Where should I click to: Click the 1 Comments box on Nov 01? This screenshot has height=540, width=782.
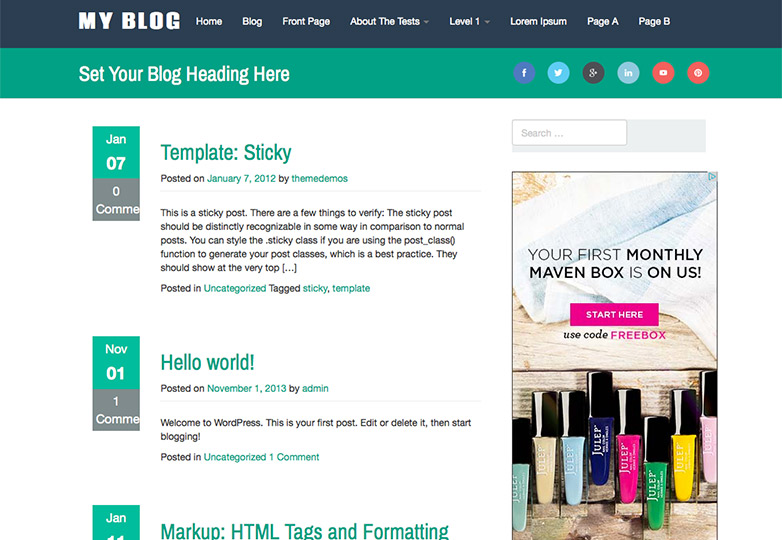[116, 409]
